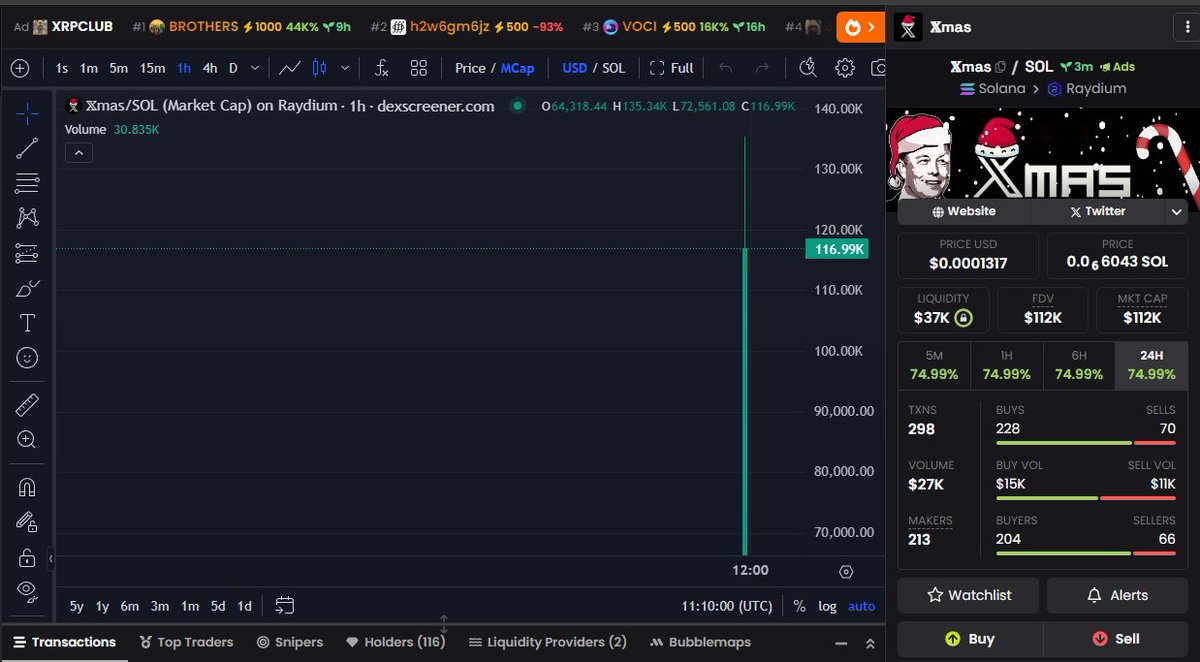
Task: Toggle stay in drawing mode pencil-lock
Action: tap(27, 522)
